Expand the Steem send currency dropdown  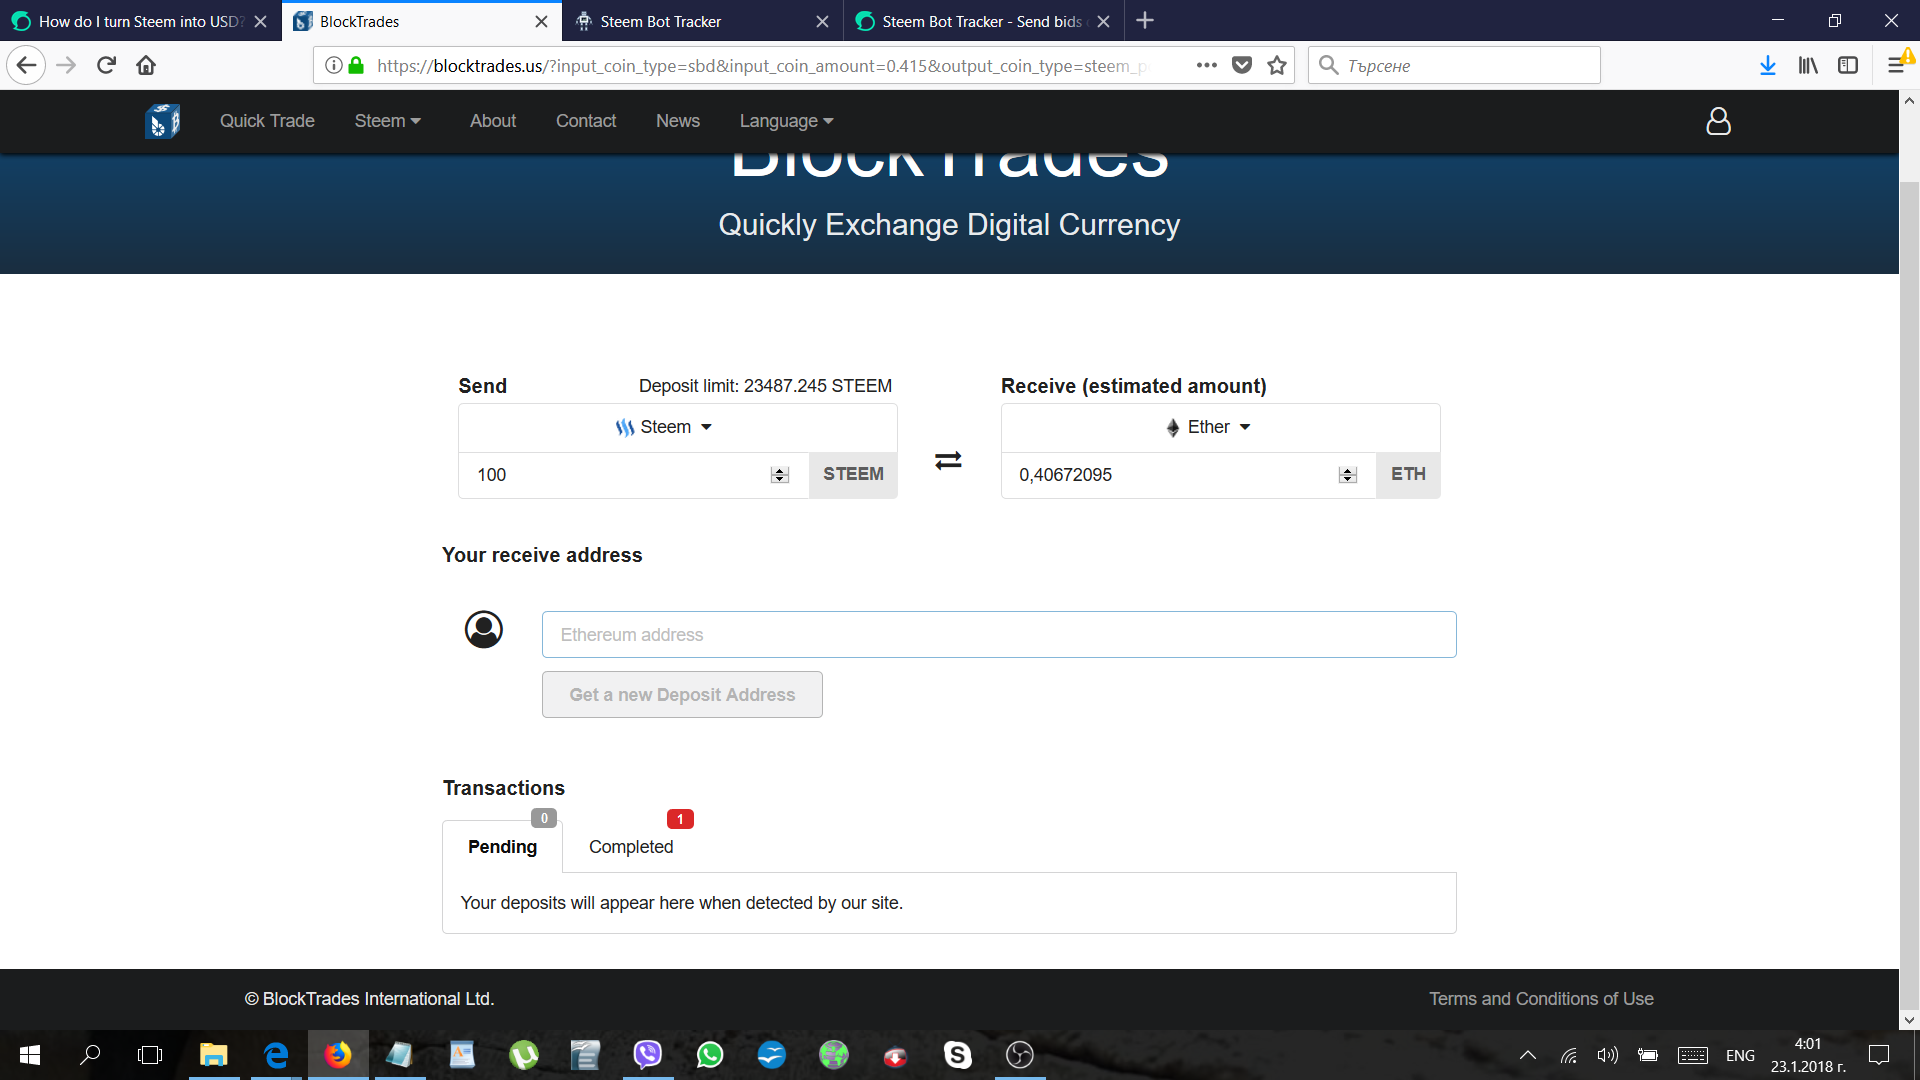pyautogui.click(x=664, y=427)
